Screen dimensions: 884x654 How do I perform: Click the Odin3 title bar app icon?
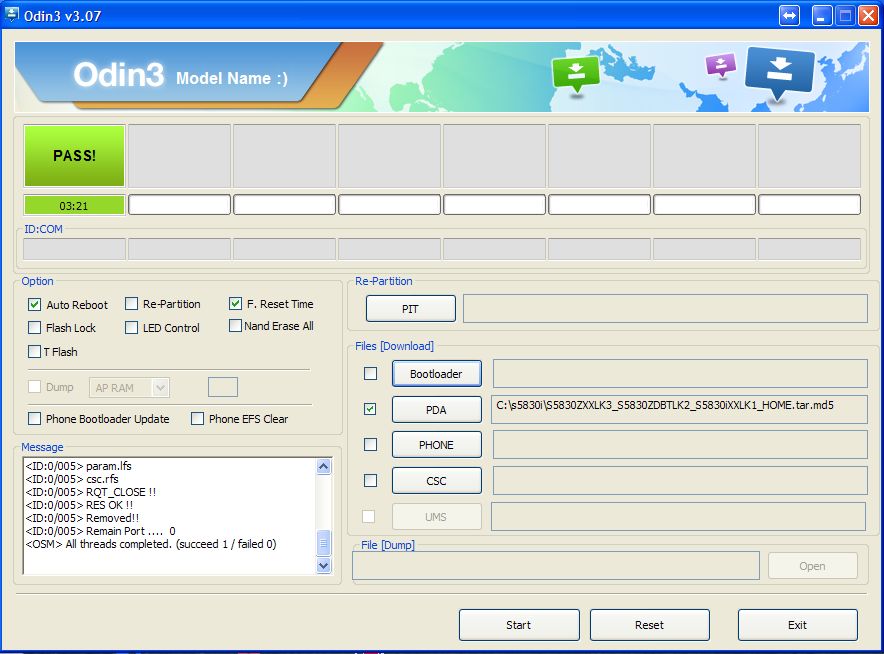[12, 14]
